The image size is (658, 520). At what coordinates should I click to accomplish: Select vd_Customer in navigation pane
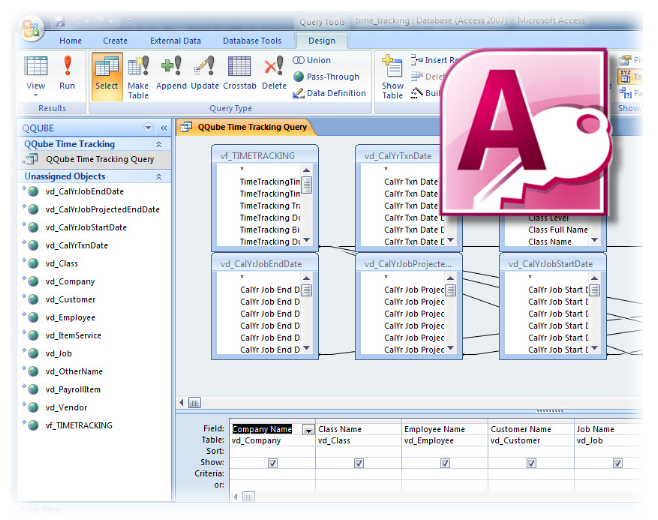tap(70, 300)
